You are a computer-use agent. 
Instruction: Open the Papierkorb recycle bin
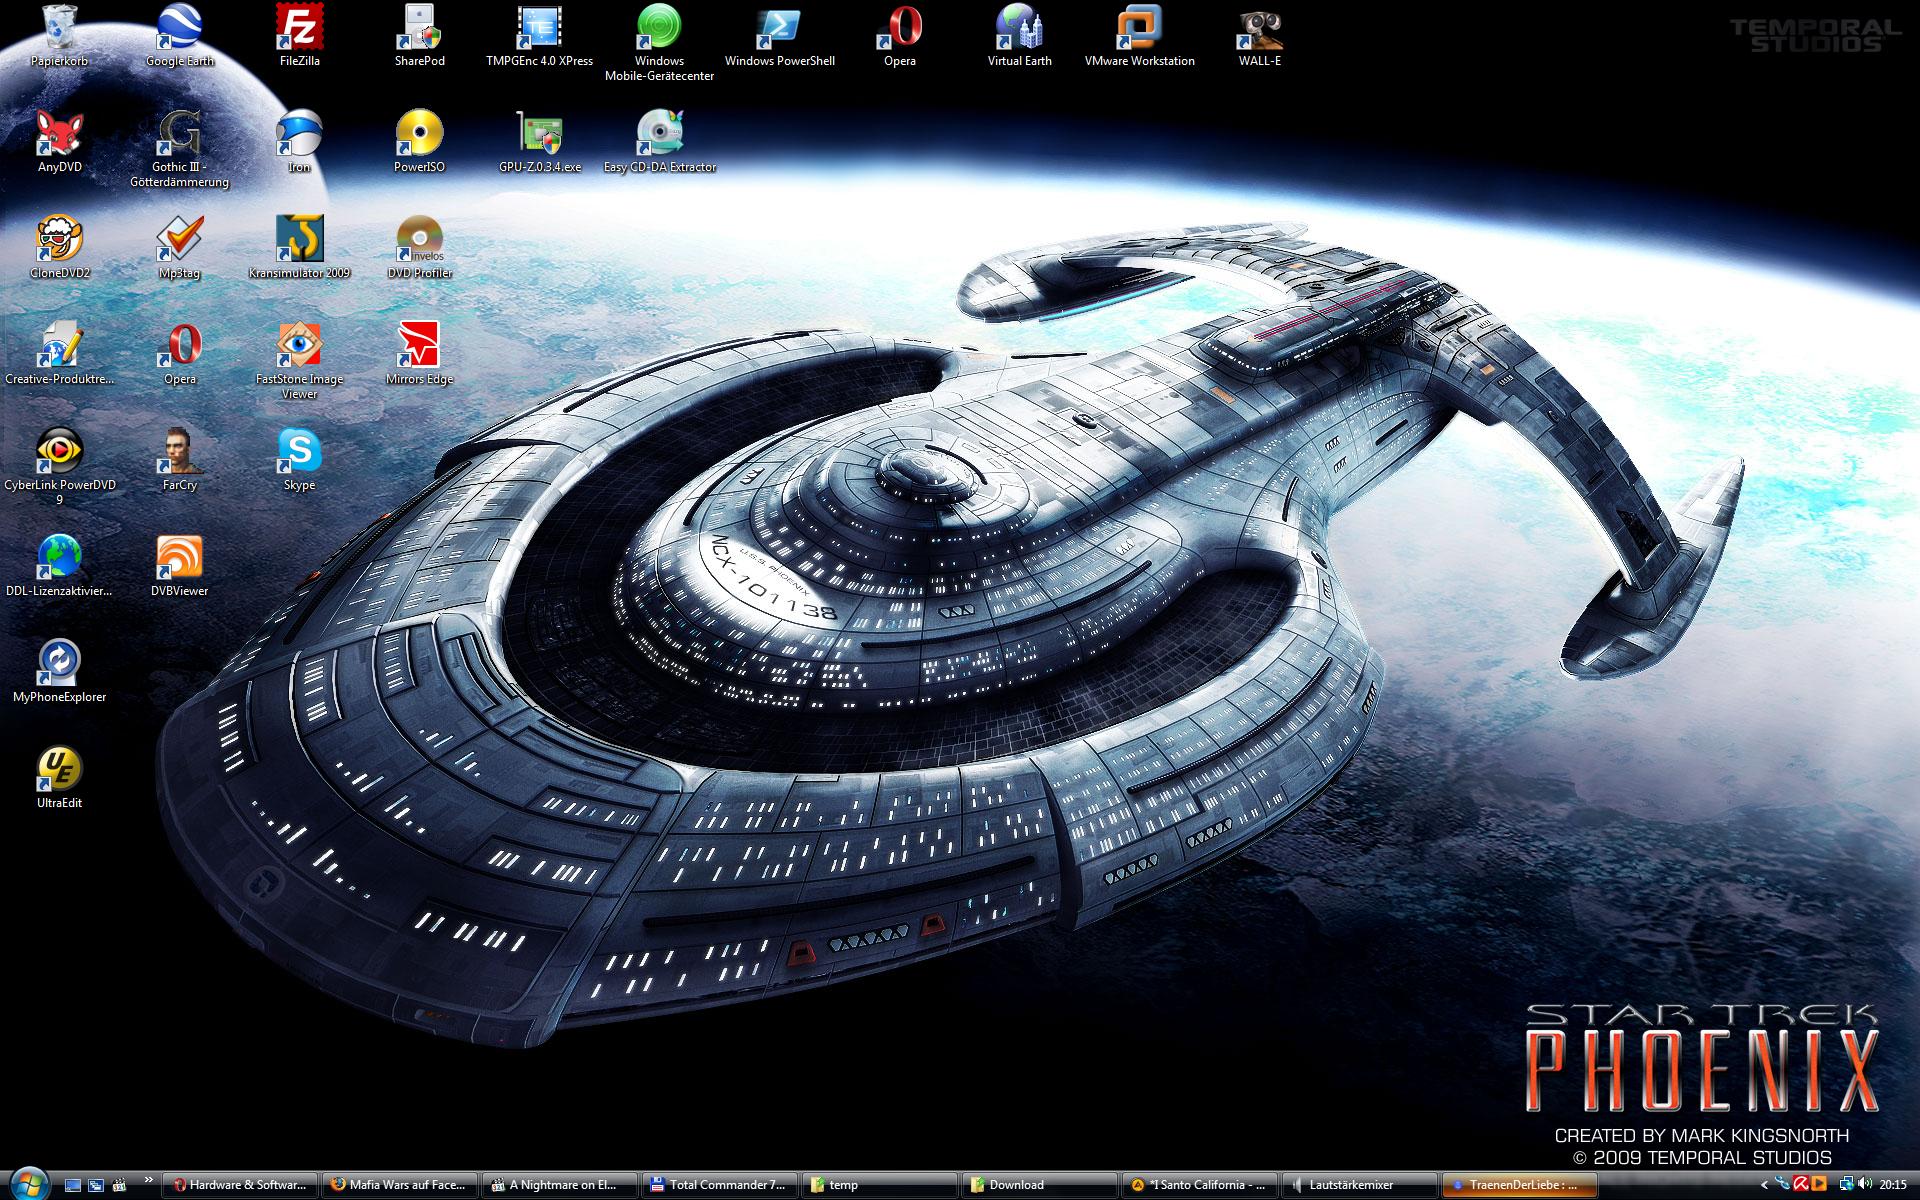pos(59,28)
